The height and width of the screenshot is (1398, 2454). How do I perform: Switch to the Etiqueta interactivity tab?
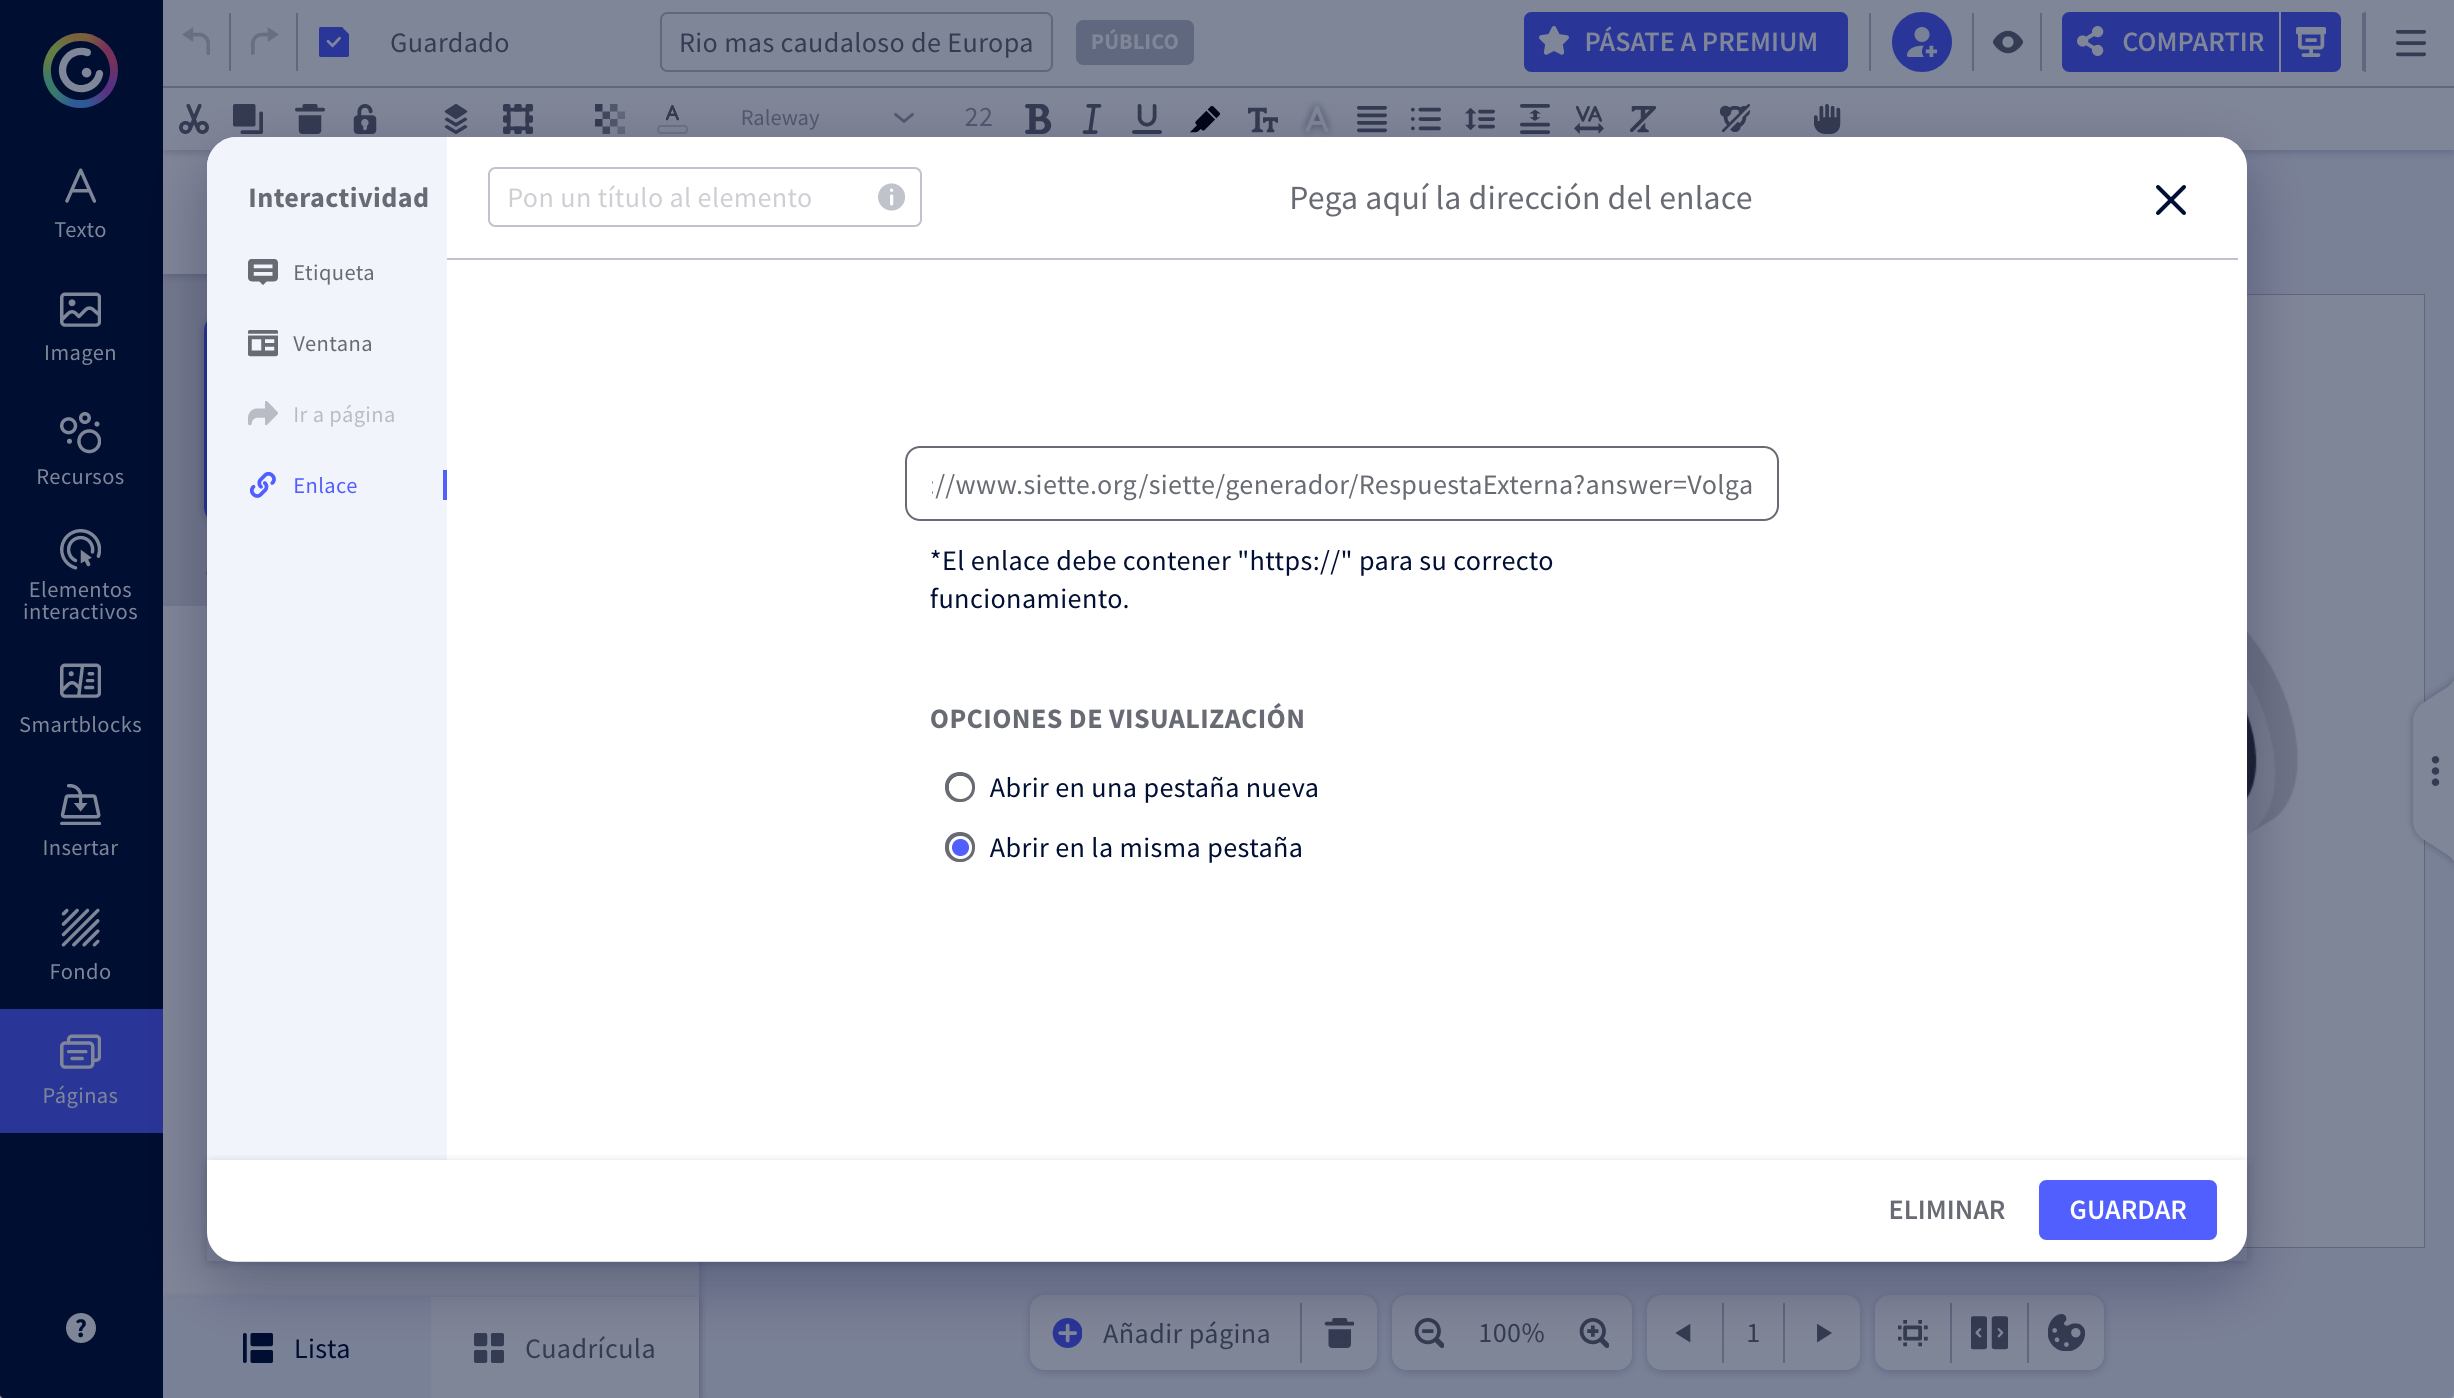[x=332, y=272]
